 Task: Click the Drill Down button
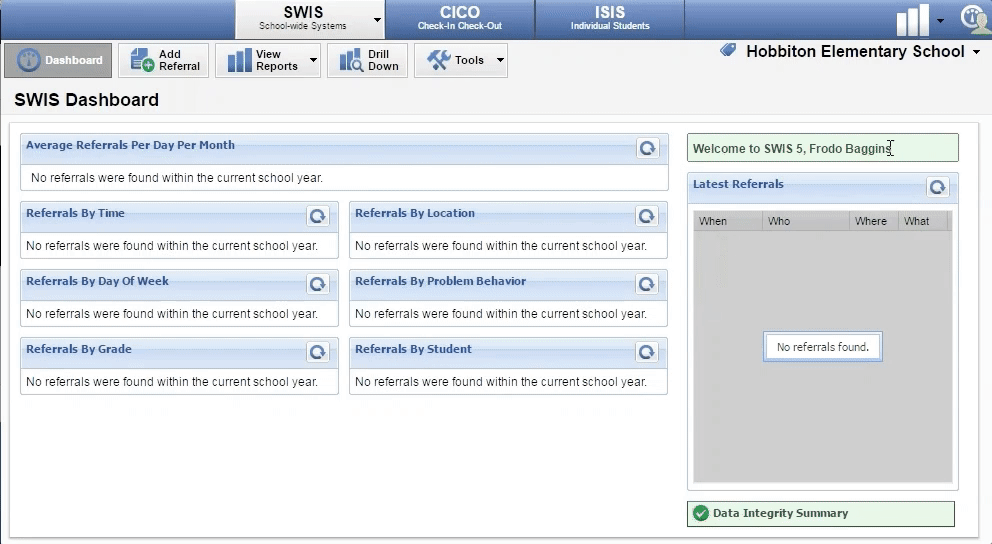(368, 60)
